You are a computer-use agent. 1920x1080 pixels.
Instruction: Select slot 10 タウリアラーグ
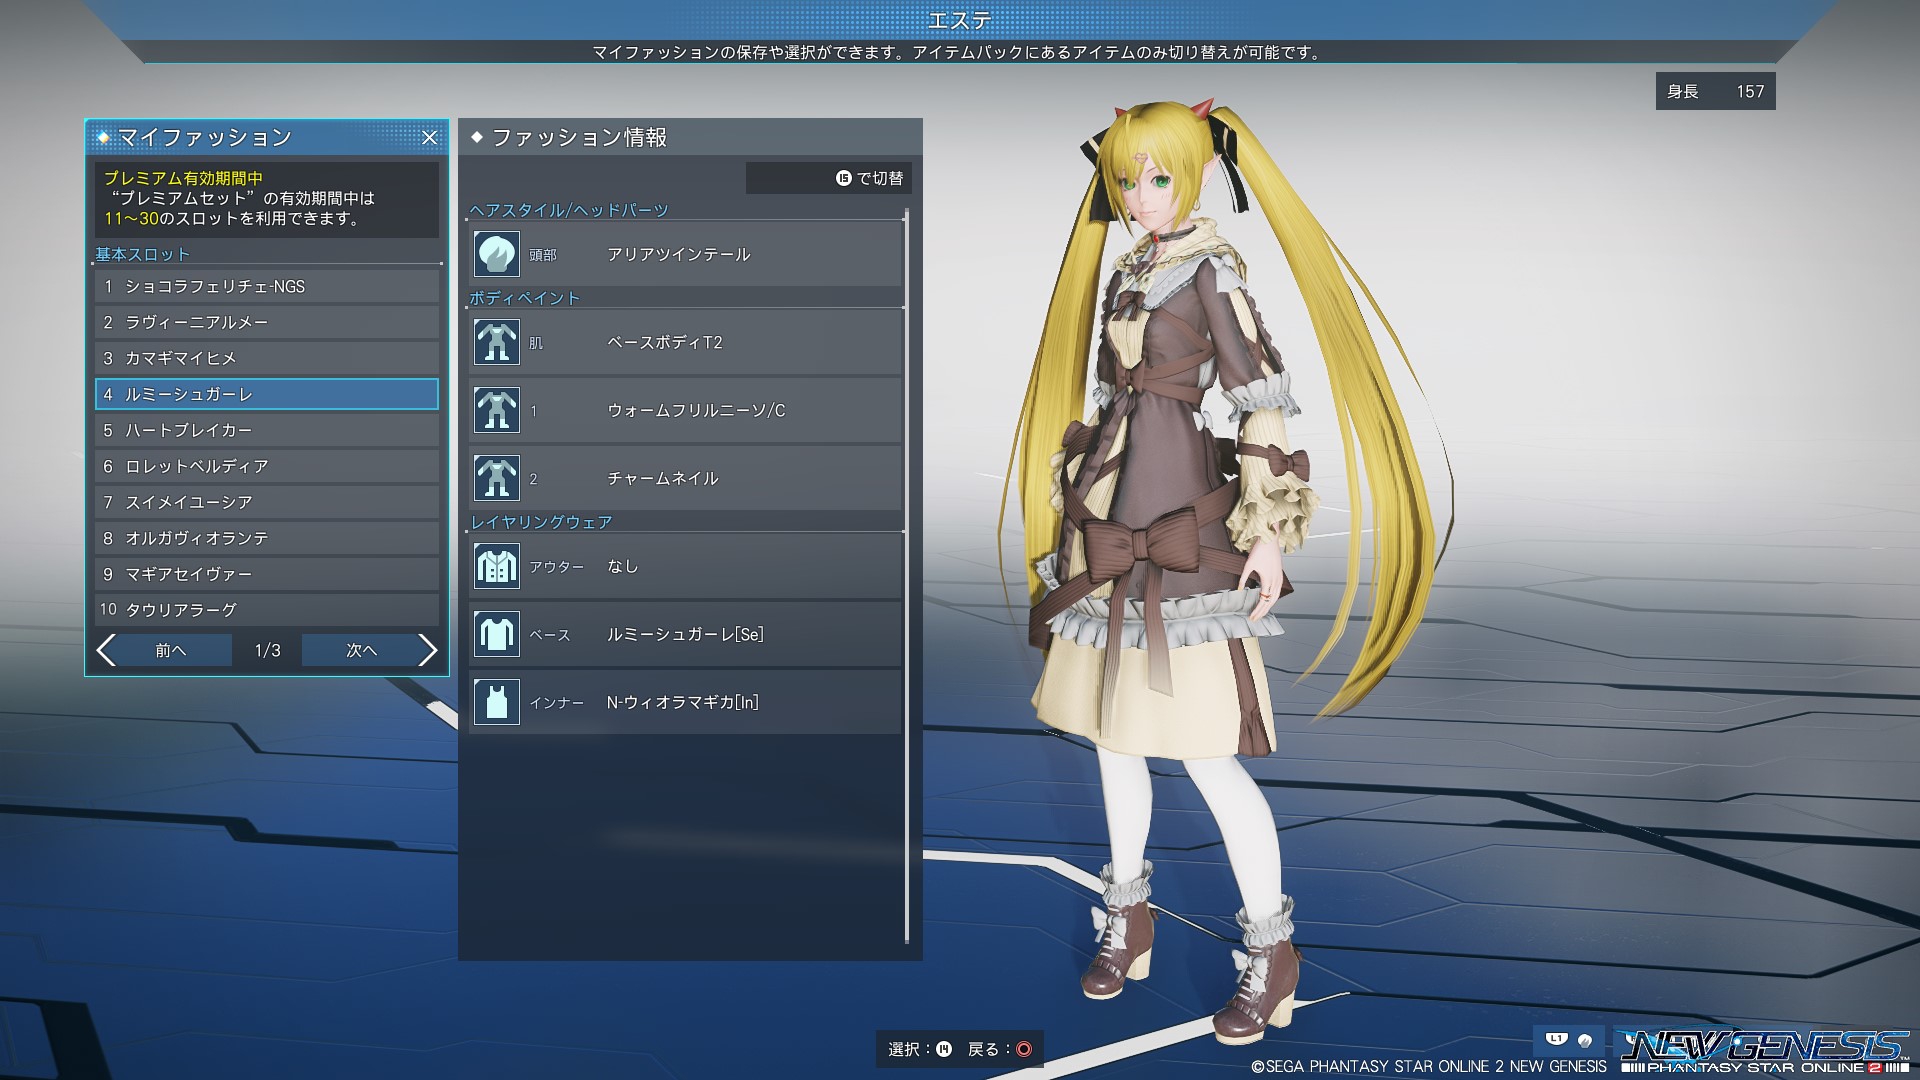pyautogui.click(x=267, y=609)
